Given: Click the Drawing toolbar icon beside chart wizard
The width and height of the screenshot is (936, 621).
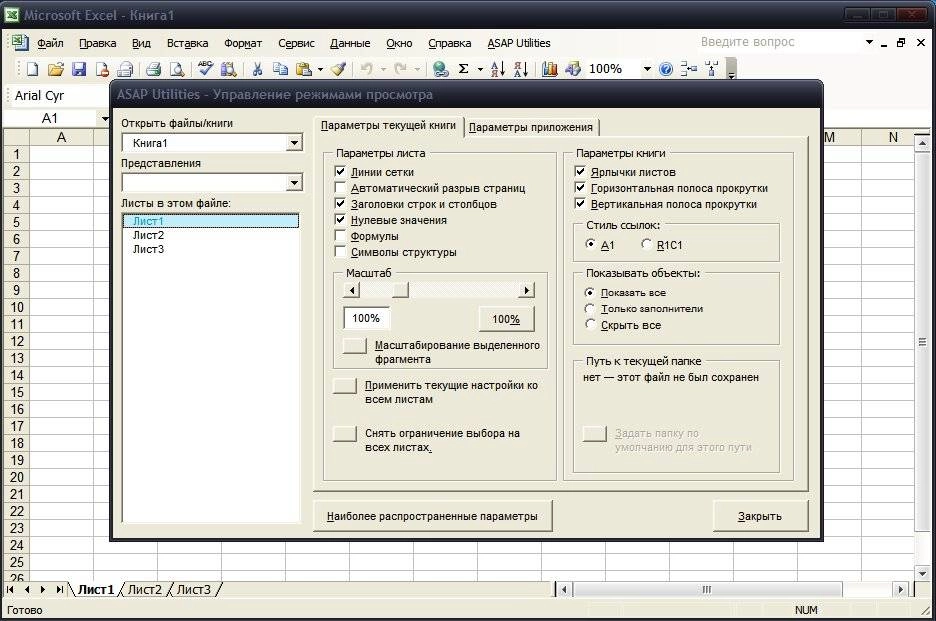Looking at the screenshot, I should (x=573, y=69).
